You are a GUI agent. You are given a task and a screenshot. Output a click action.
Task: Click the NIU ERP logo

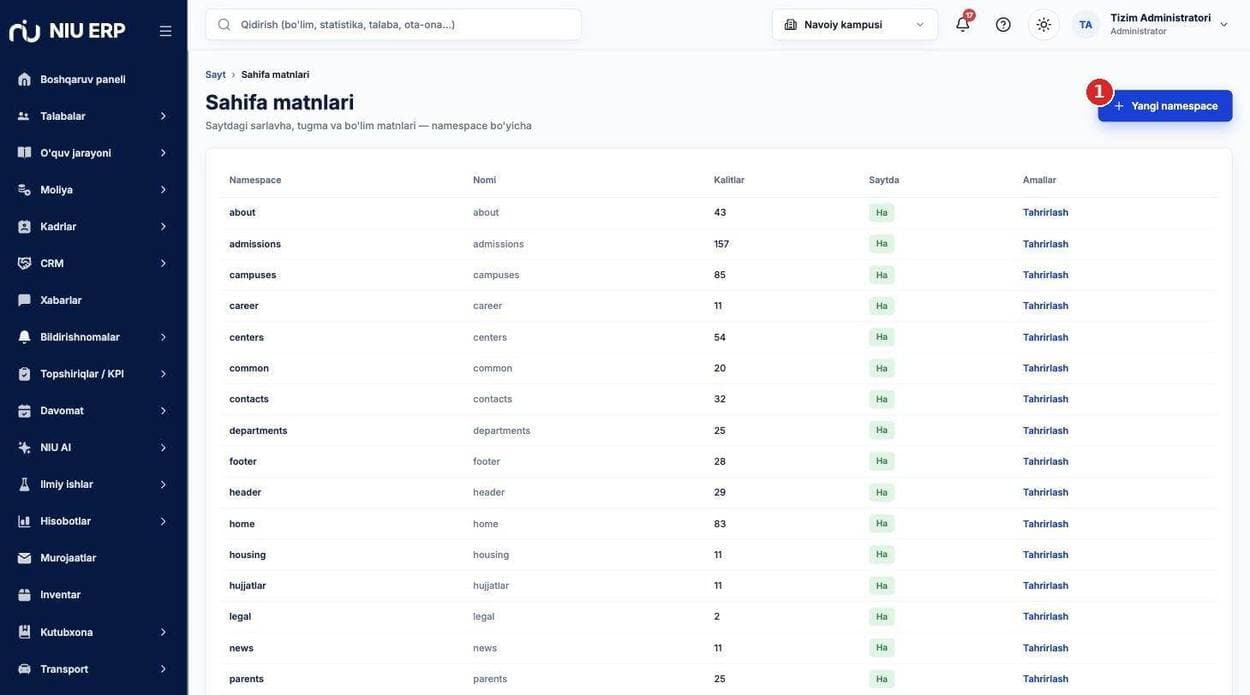(67, 31)
